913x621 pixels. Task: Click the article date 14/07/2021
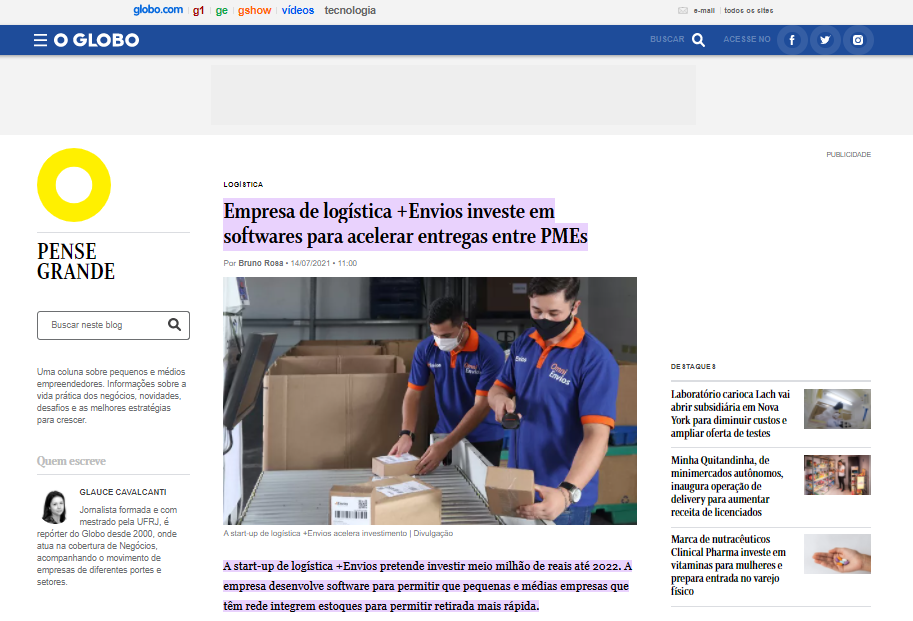click(x=310, y=263)
